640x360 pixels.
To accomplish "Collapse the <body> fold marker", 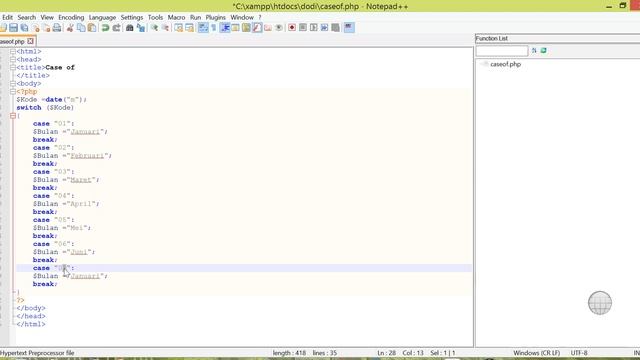I will (x=13, y=84).
